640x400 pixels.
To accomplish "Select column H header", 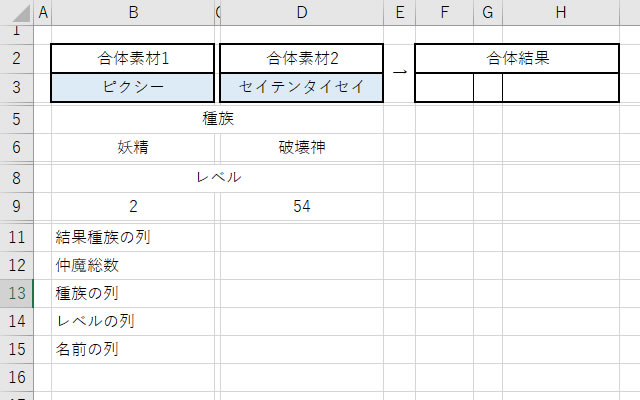I will pos(561,12).
